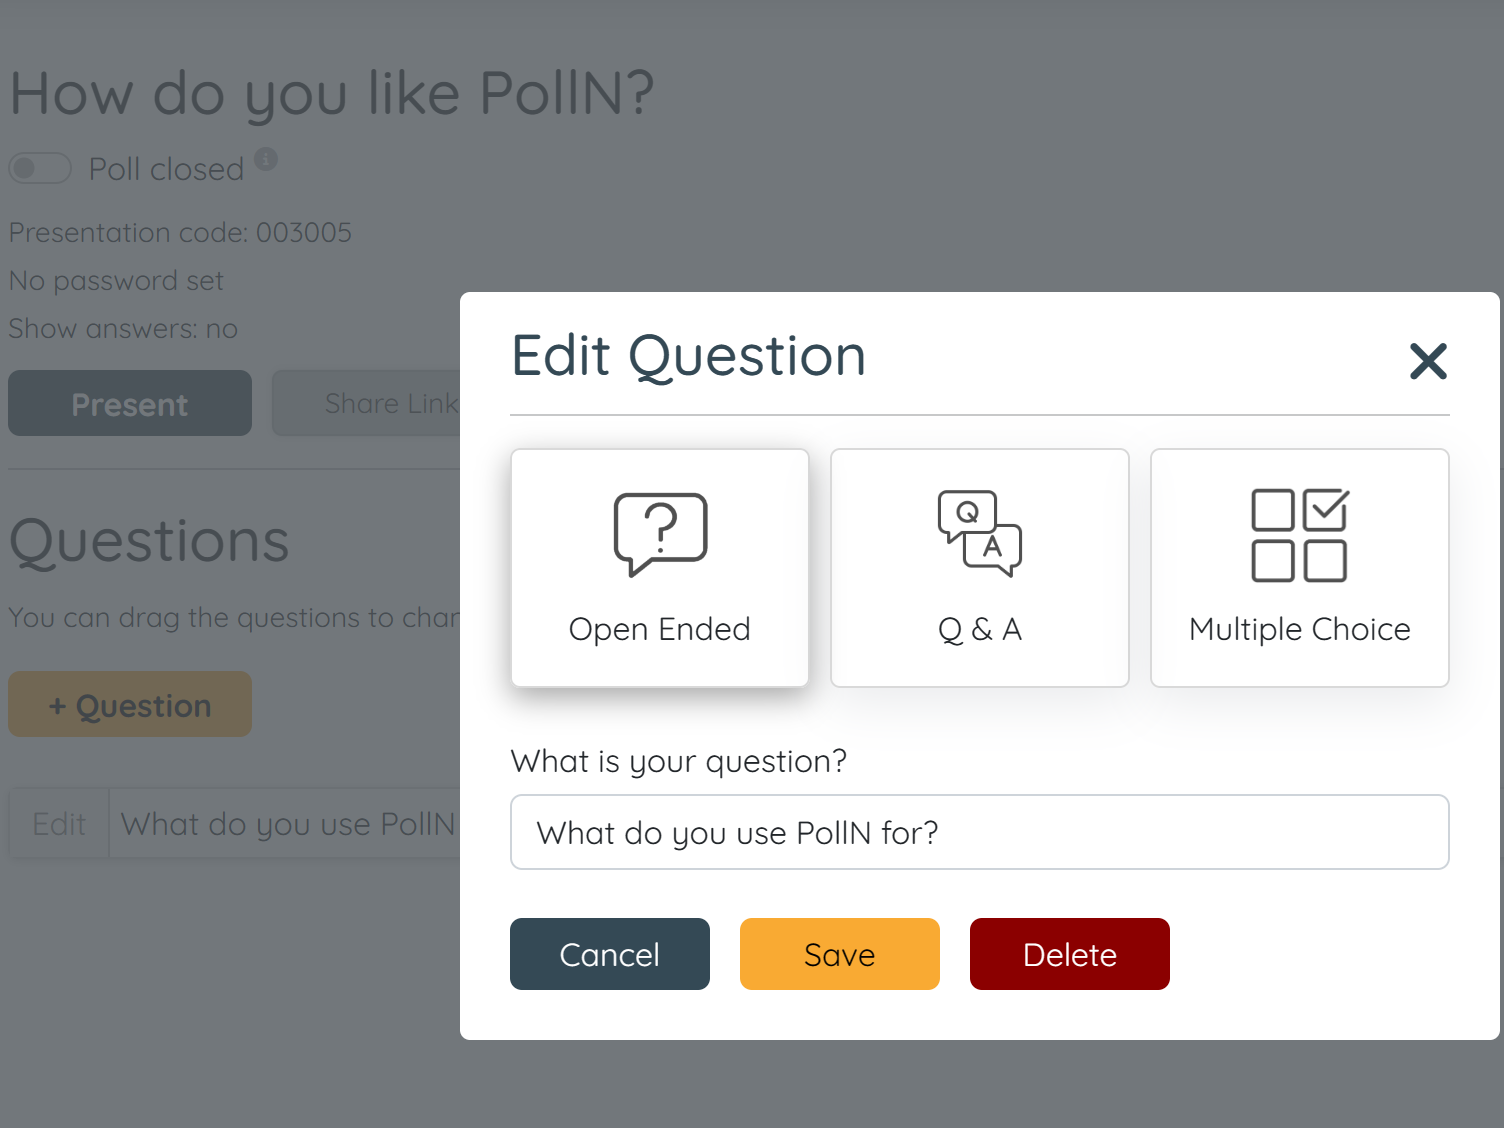The width and height of the screenshot is (1504, 1128).
Task: Edit the question 'What do you use PollN'
Action: click(x=59, y=823)
